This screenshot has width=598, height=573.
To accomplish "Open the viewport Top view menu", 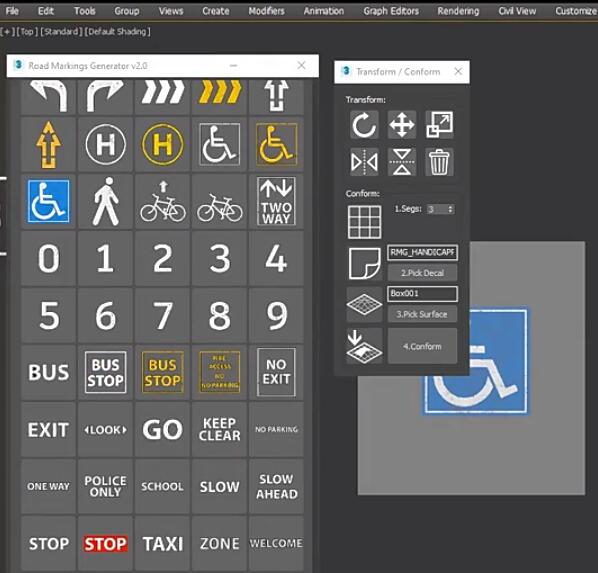I will click(x=27, y=31).
